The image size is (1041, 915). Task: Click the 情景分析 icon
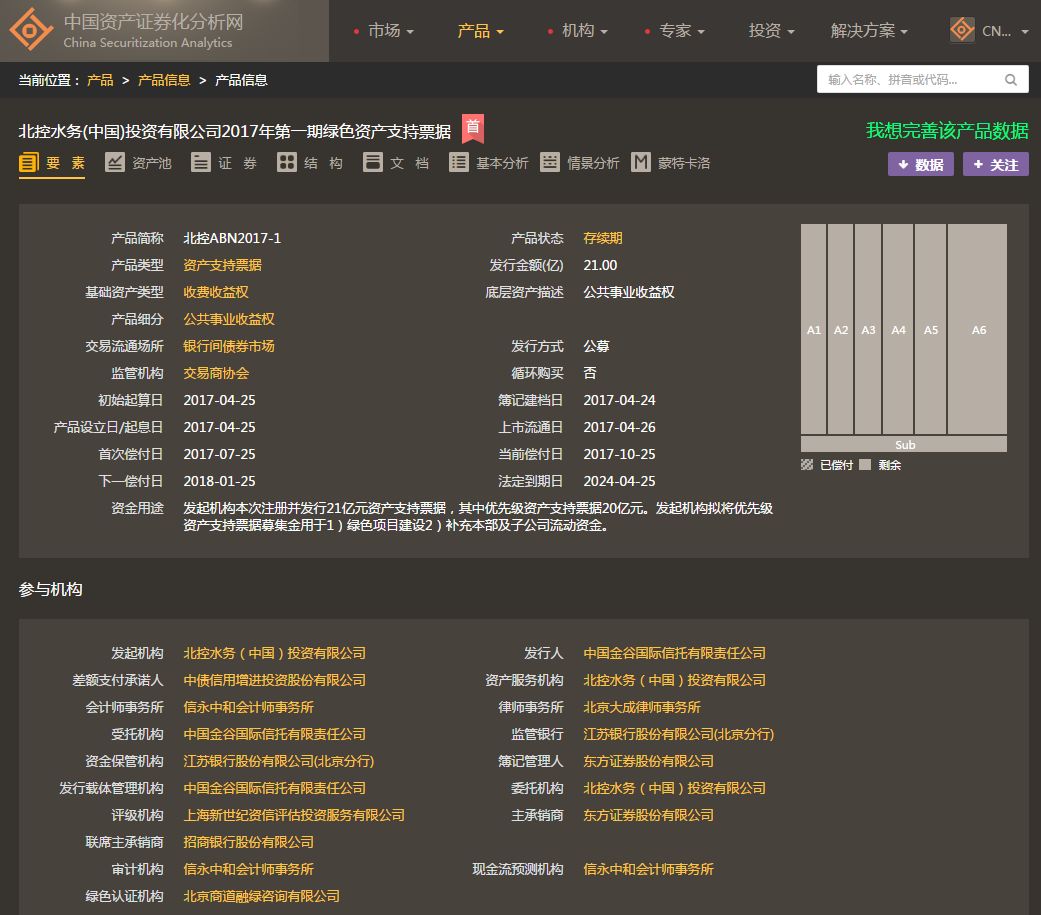point(550,163)
